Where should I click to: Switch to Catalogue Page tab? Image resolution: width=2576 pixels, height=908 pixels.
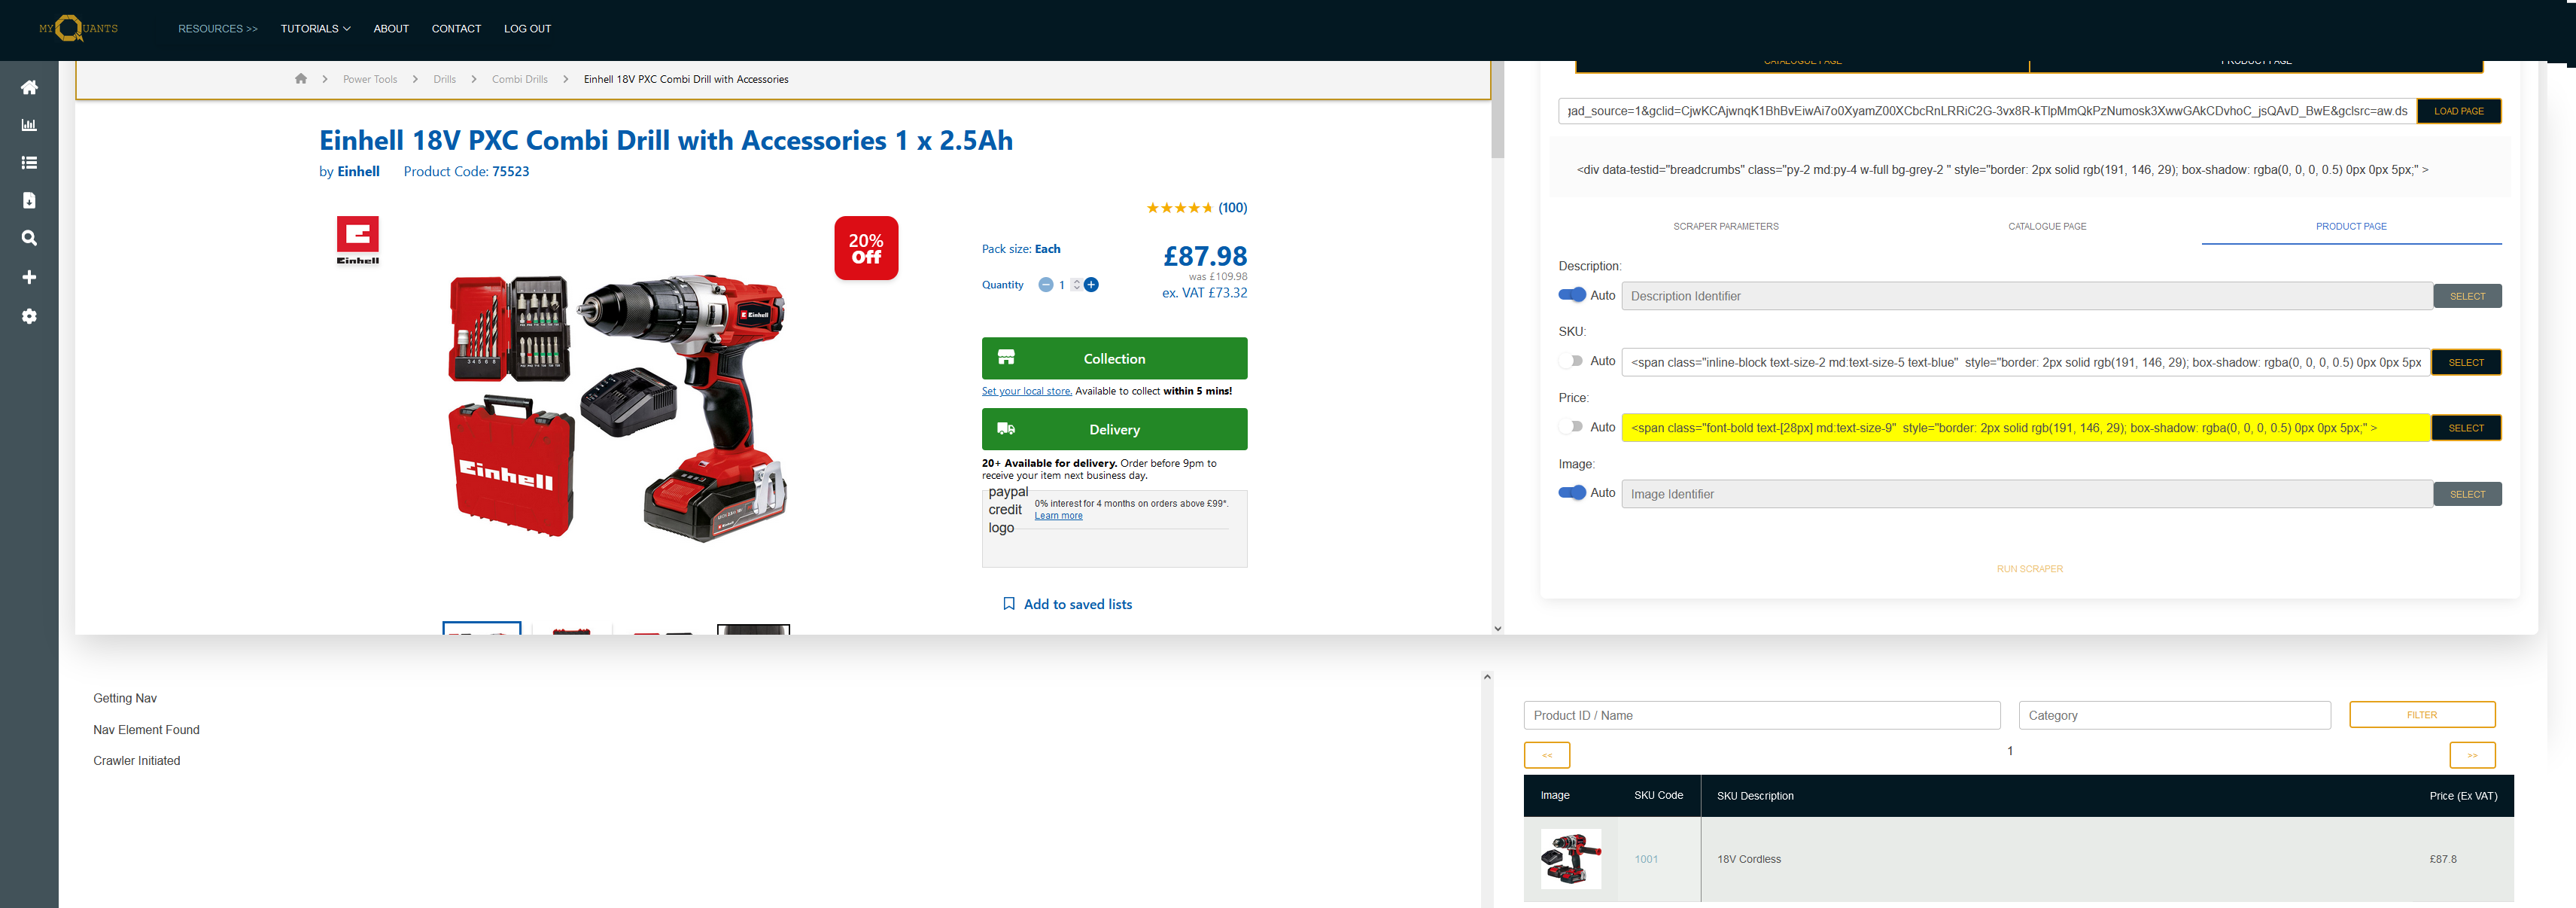(x=2047, y=226)
